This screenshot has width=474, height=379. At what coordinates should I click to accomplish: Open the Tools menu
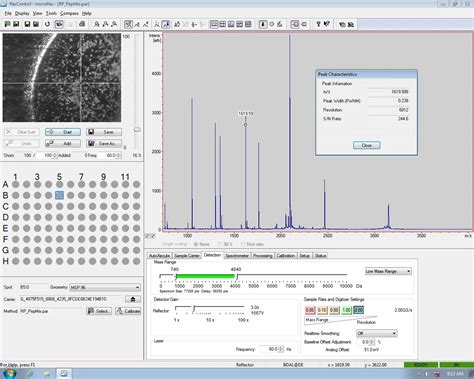tap(51, 13)
